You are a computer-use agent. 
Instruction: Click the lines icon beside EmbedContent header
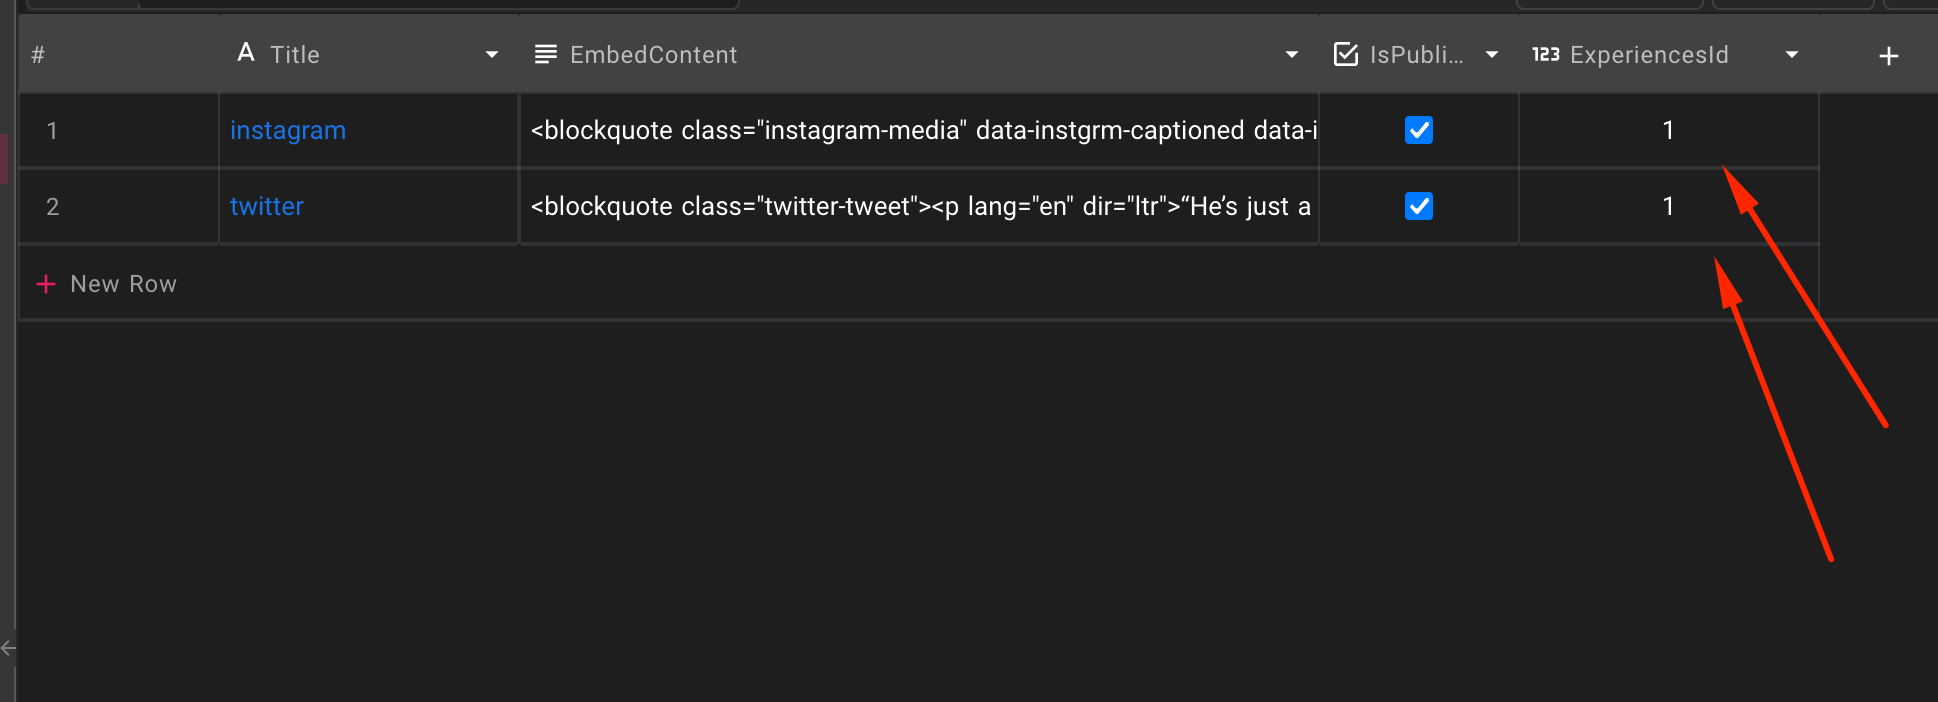545,54
